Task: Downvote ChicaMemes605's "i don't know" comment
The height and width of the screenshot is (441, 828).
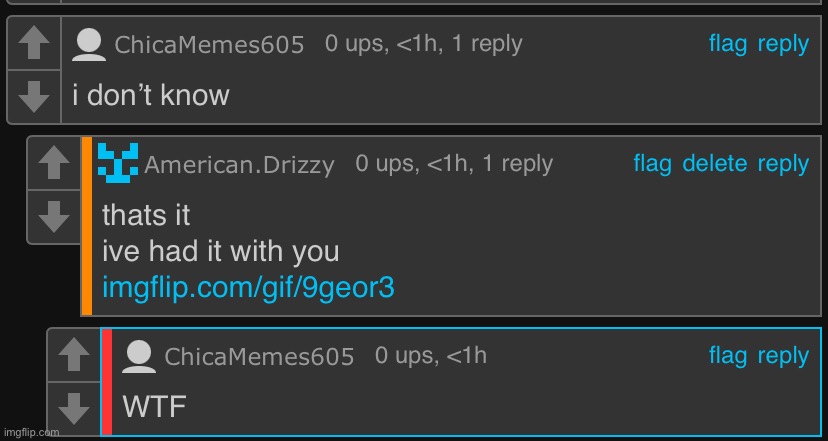Action: pos(34,97)
